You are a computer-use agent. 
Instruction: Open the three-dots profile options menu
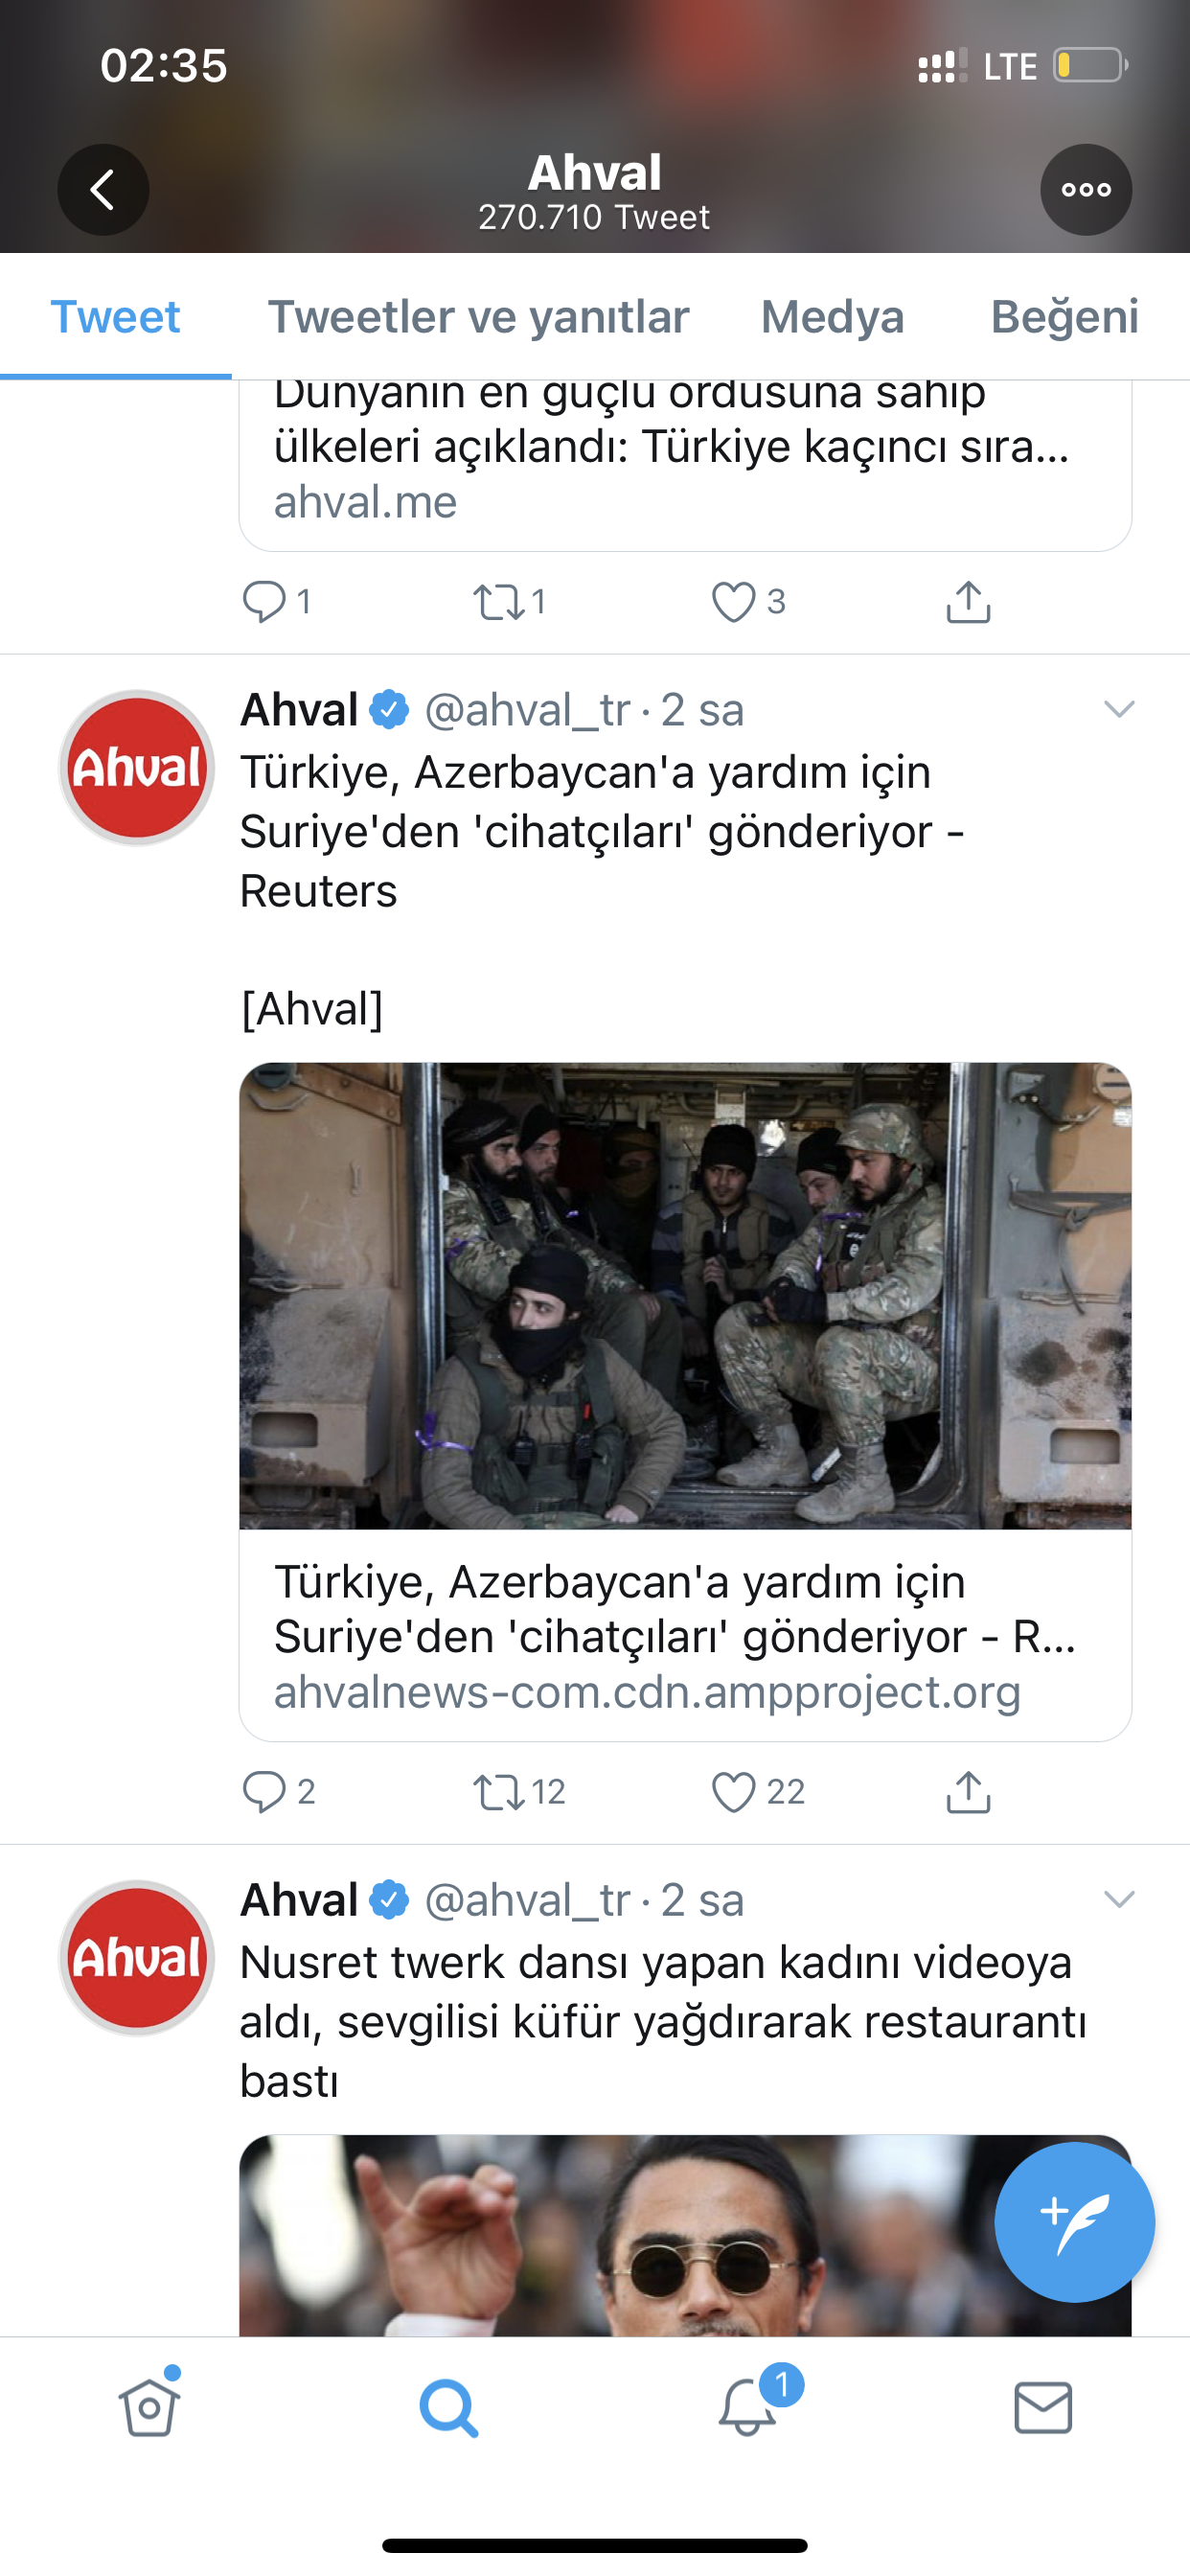tap(1086, 190)
